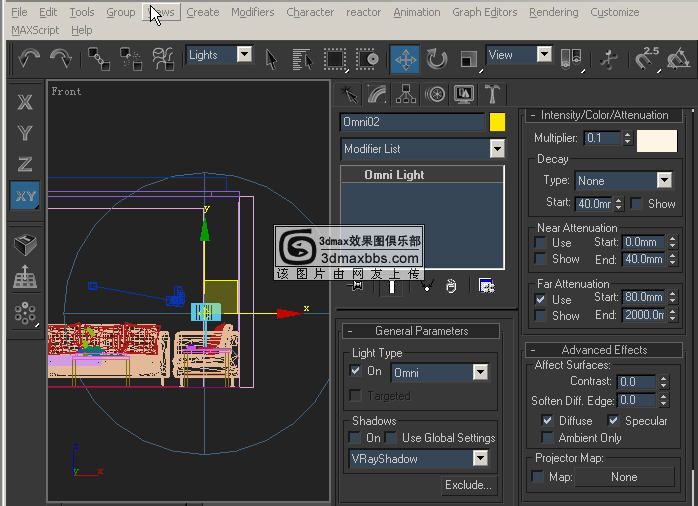698x506 pixels.
Task: Choose the Rectangular Selection Region tool
Action: pos(335,59)
